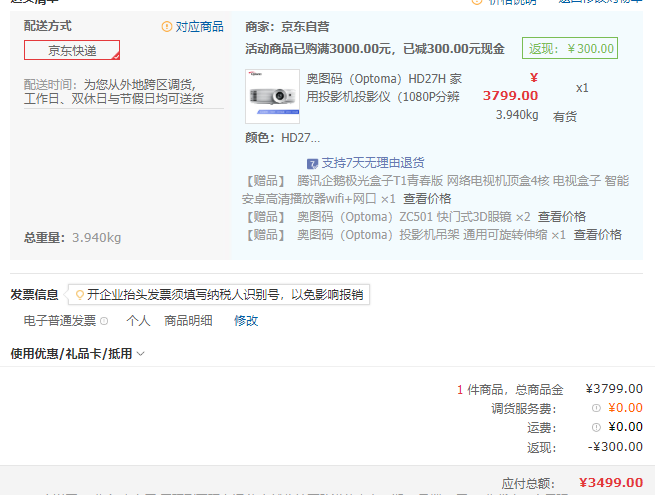This screenshot has width=655, height=495.
Task: Click the 颜色: HD27... text
Action: (282, 138)
